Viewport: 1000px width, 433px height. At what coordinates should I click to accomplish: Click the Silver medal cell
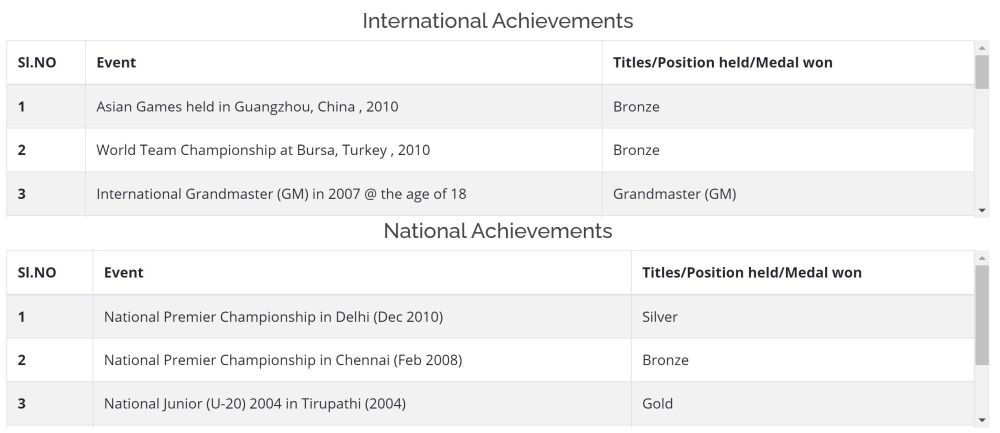click(660, 317)
